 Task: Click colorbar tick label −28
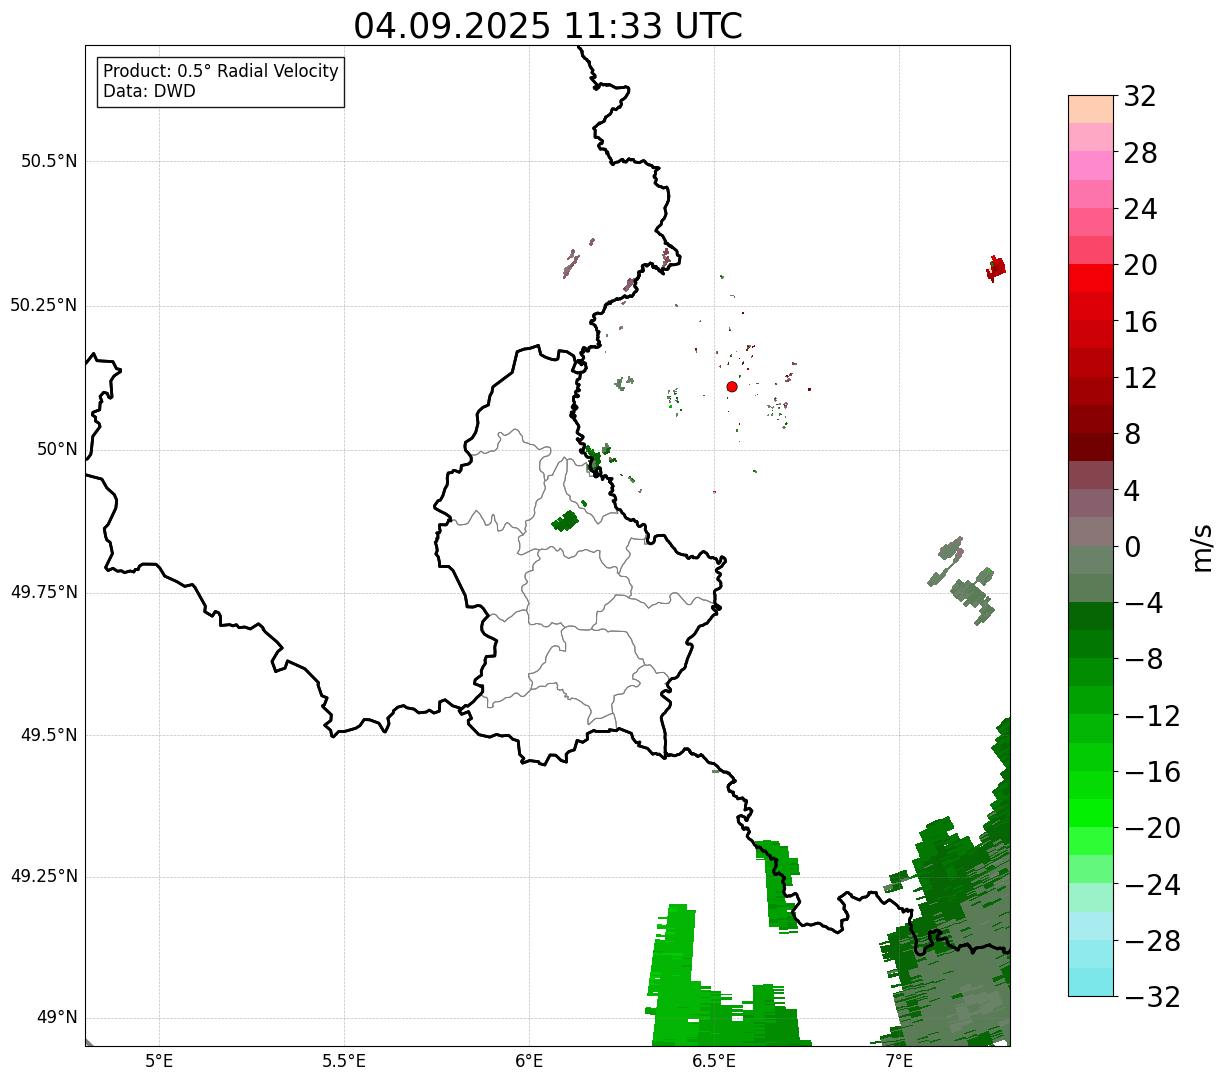click(1152, 941)
